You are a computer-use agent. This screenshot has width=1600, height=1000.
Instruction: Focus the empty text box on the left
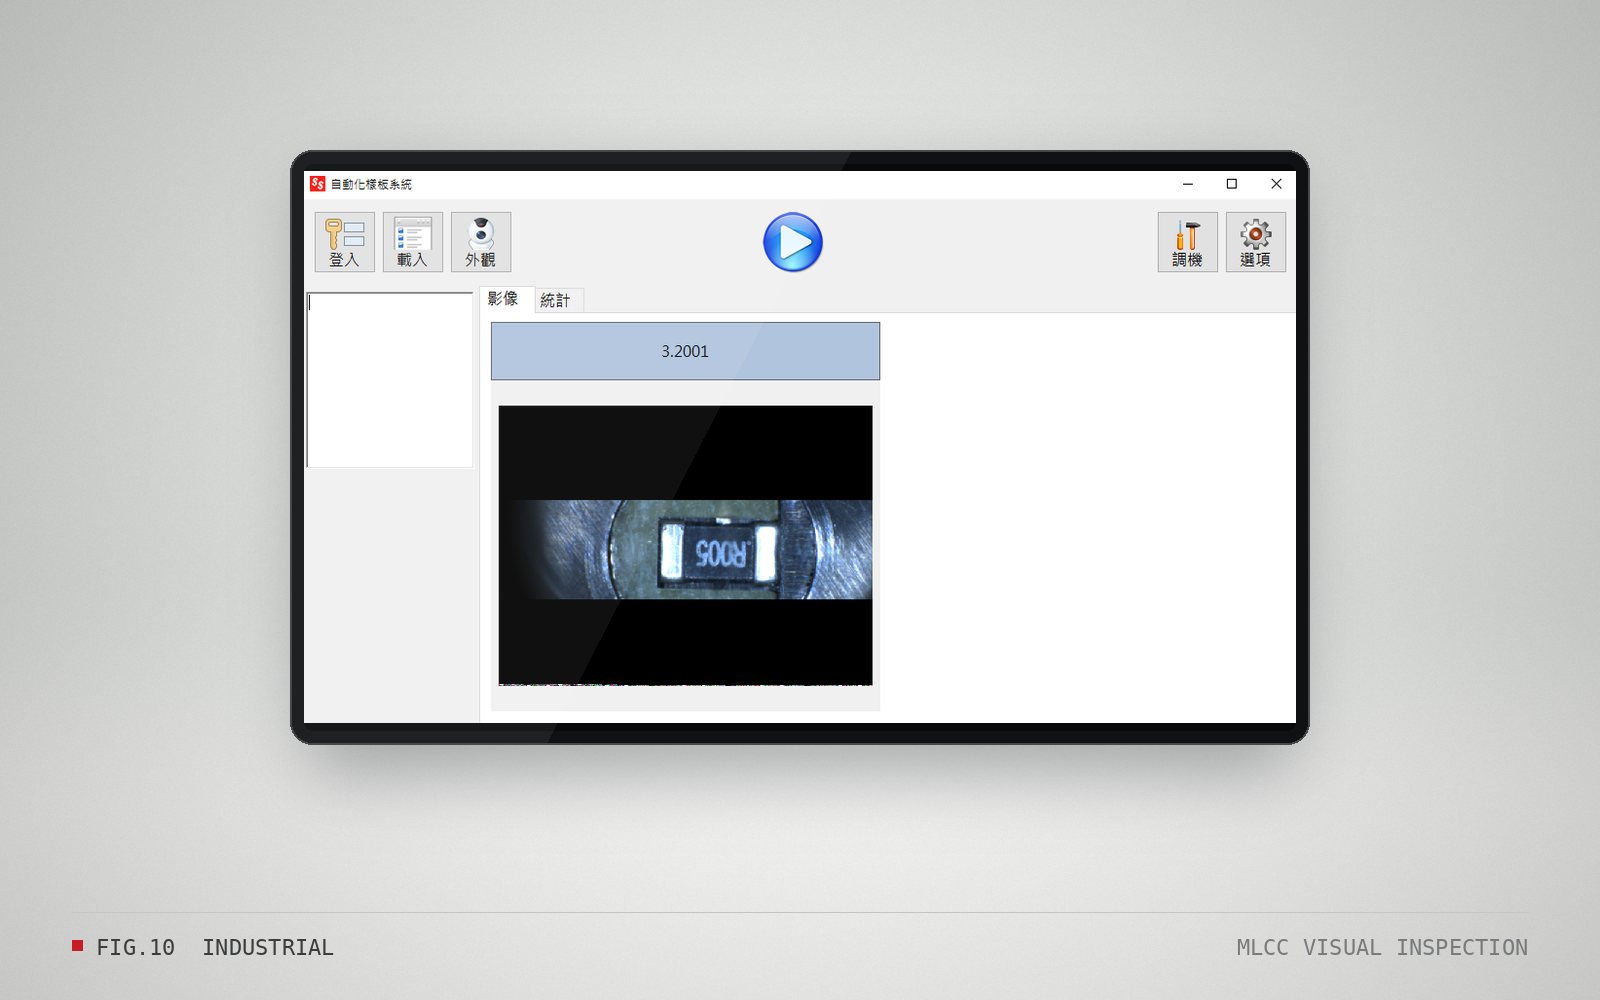tap(389, 380)
